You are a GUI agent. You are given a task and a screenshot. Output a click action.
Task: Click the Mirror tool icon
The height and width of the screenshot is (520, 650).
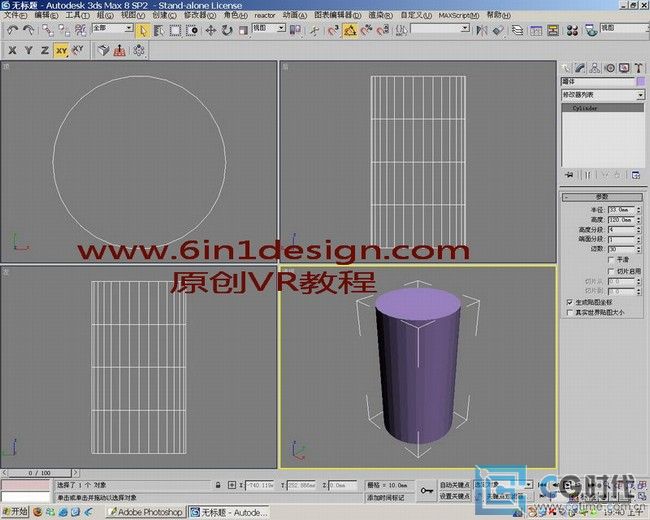tap(482, 30)
